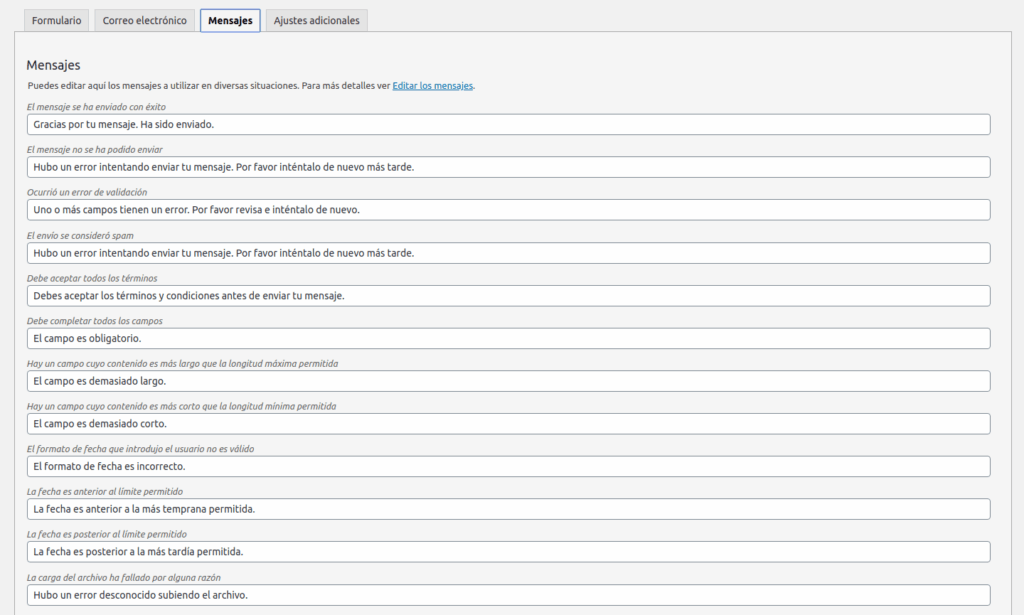
Task: Click the 'Mensajes' section heading
Action: point(54,65)
